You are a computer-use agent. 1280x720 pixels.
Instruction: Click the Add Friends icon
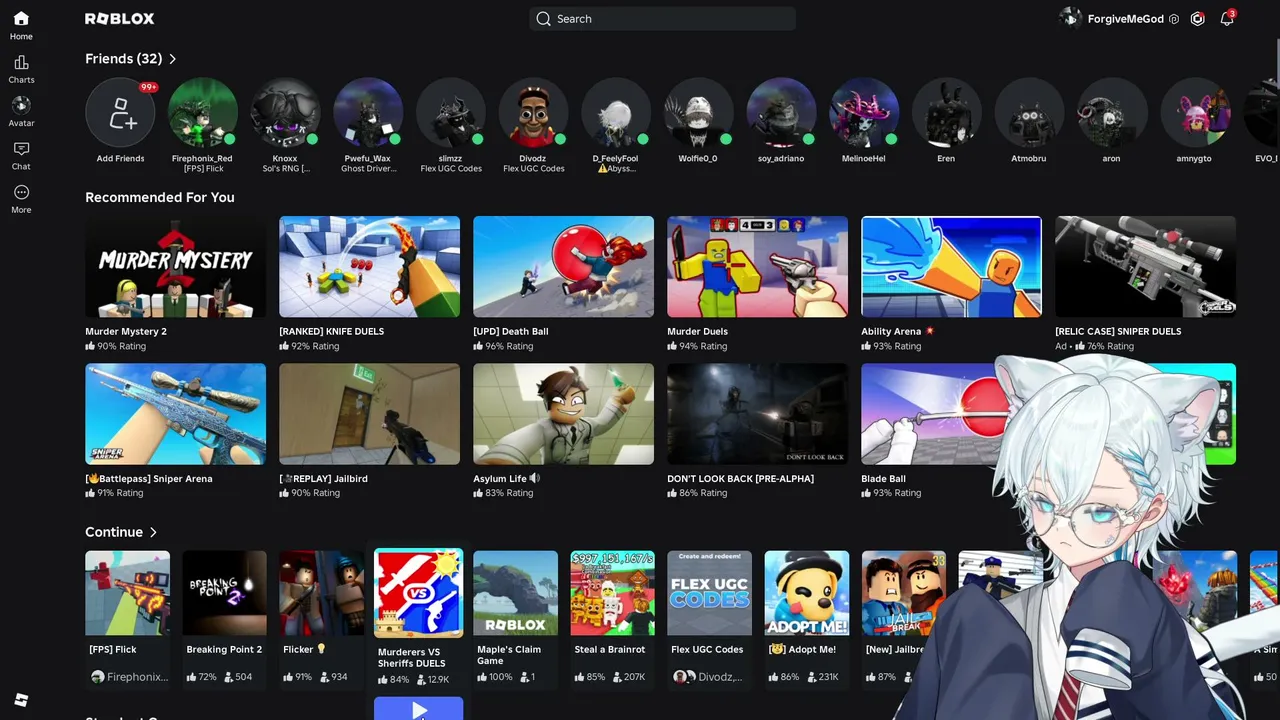coord(120,113)
